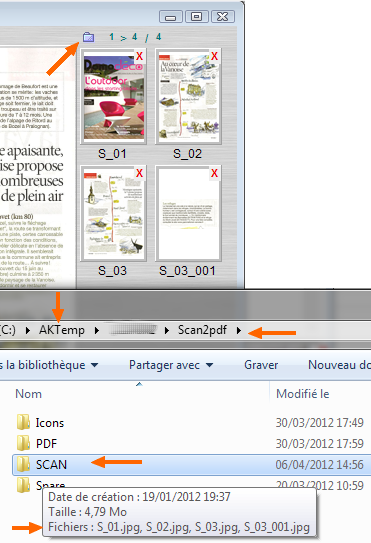Go to AKTemp in the breadcrumb path

pyautogui.click(x=62, y=330)
